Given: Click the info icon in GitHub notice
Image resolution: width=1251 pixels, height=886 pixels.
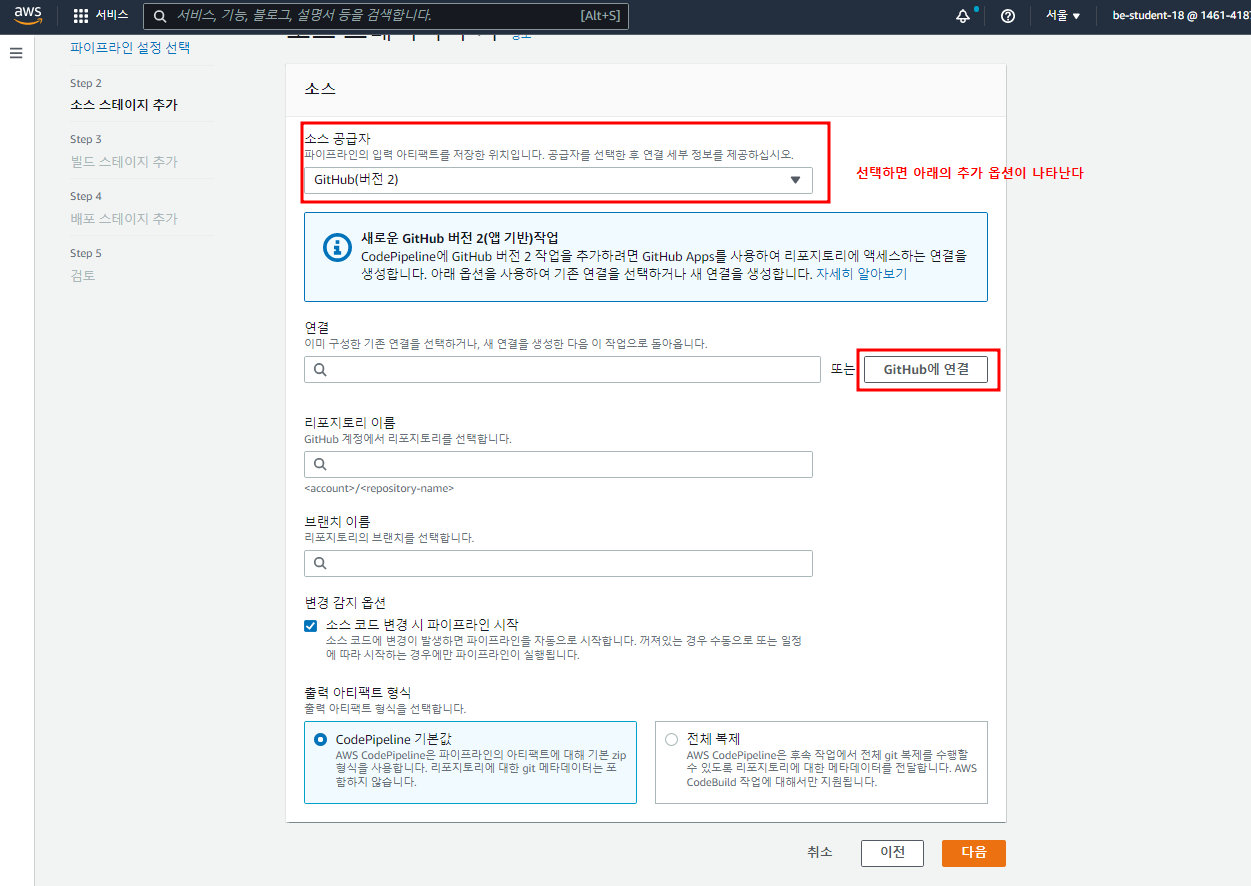Looking at the screenshot, I should pos(338,249).
